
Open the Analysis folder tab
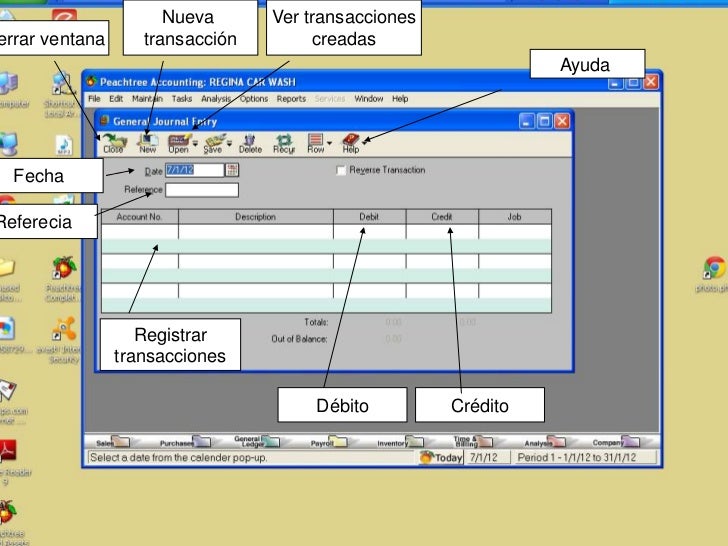pyautogui.click(x=545, y=442)
